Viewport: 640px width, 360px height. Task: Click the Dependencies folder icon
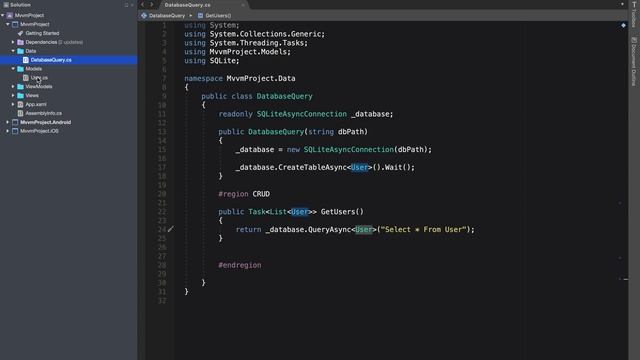coord(20,42)
